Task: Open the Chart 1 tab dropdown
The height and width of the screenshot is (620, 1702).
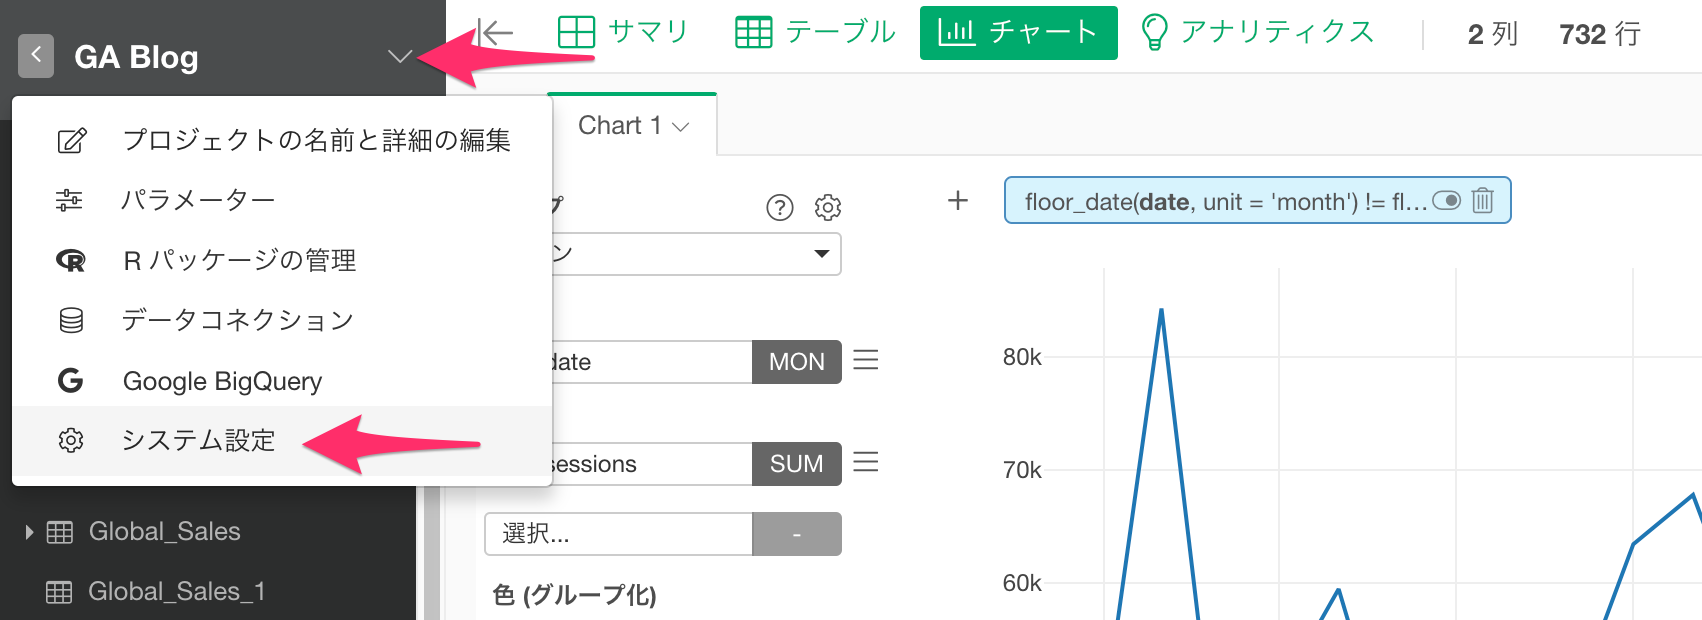Action: pyautogui.click(x=681, y=127)
